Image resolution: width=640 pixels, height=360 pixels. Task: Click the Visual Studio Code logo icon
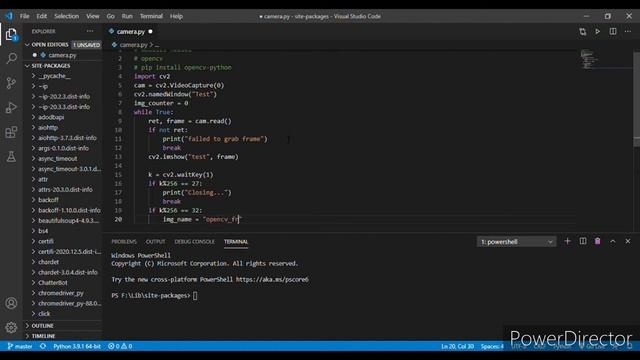(x=9, y=16)
